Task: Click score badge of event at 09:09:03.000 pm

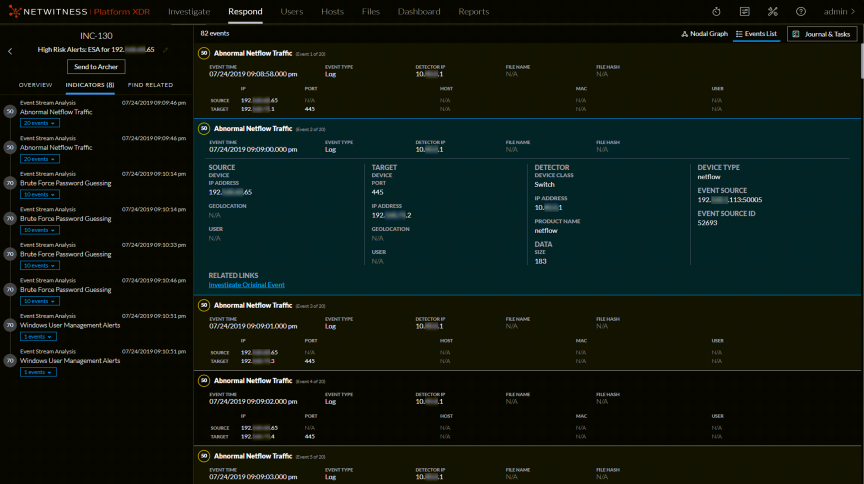Action: [204, 456]
